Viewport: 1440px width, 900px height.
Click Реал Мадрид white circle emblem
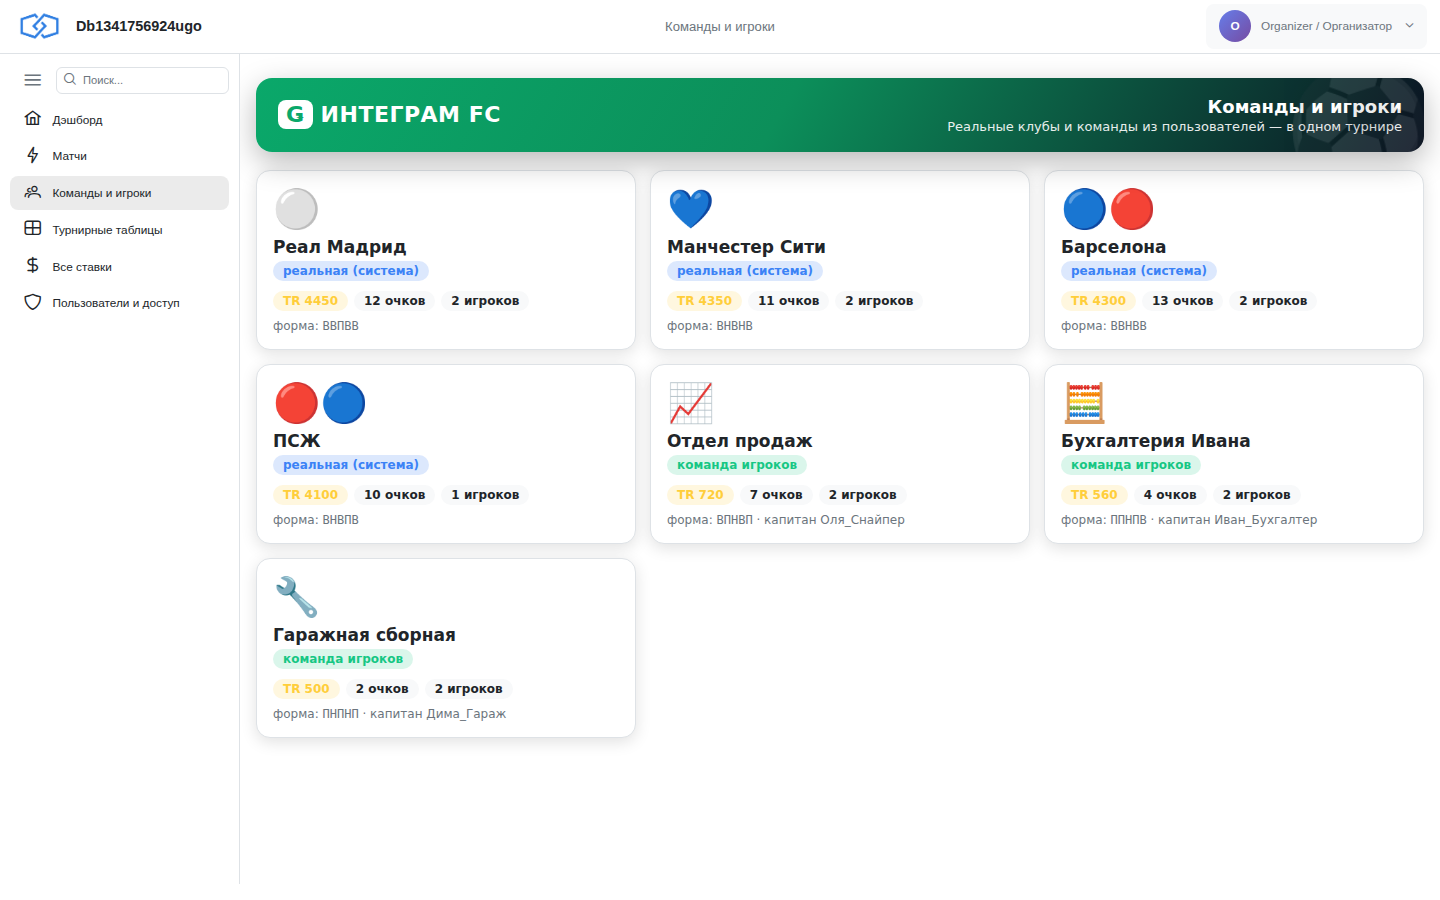(x=296, y=209)
